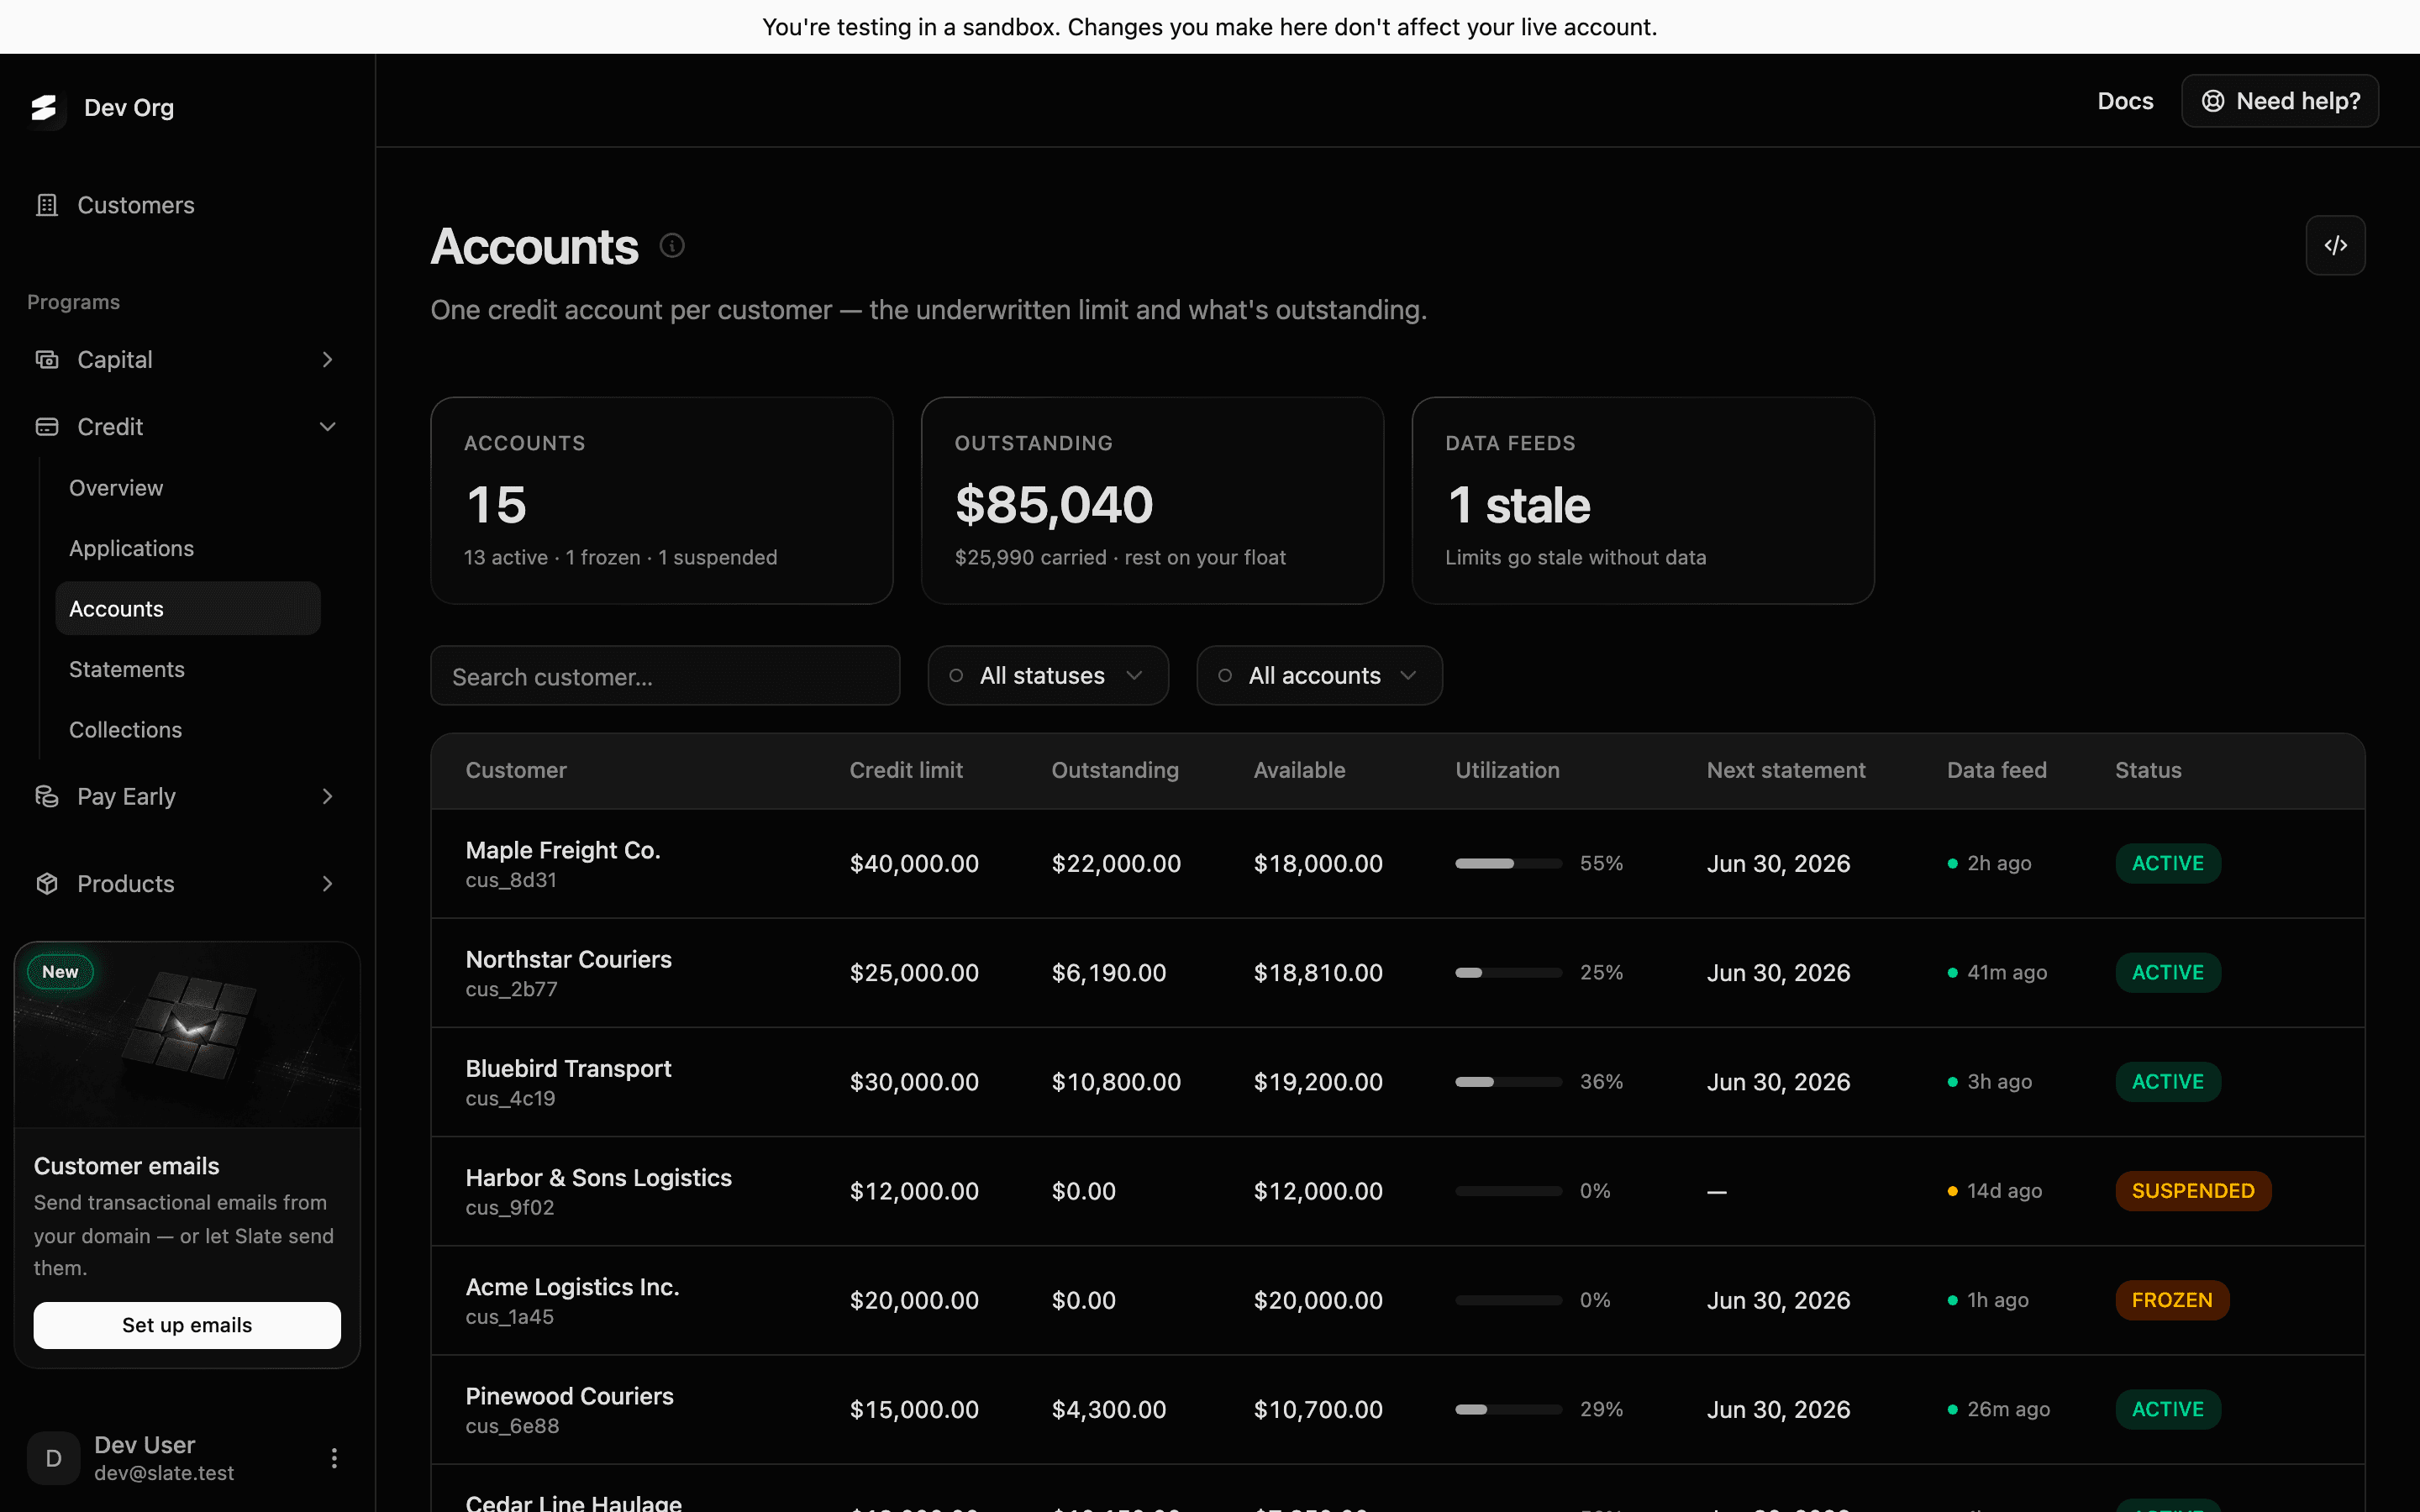The image size is (2420, 1512).
Task: Open Statements in the sidebar
Action: [x=127, y=669]
